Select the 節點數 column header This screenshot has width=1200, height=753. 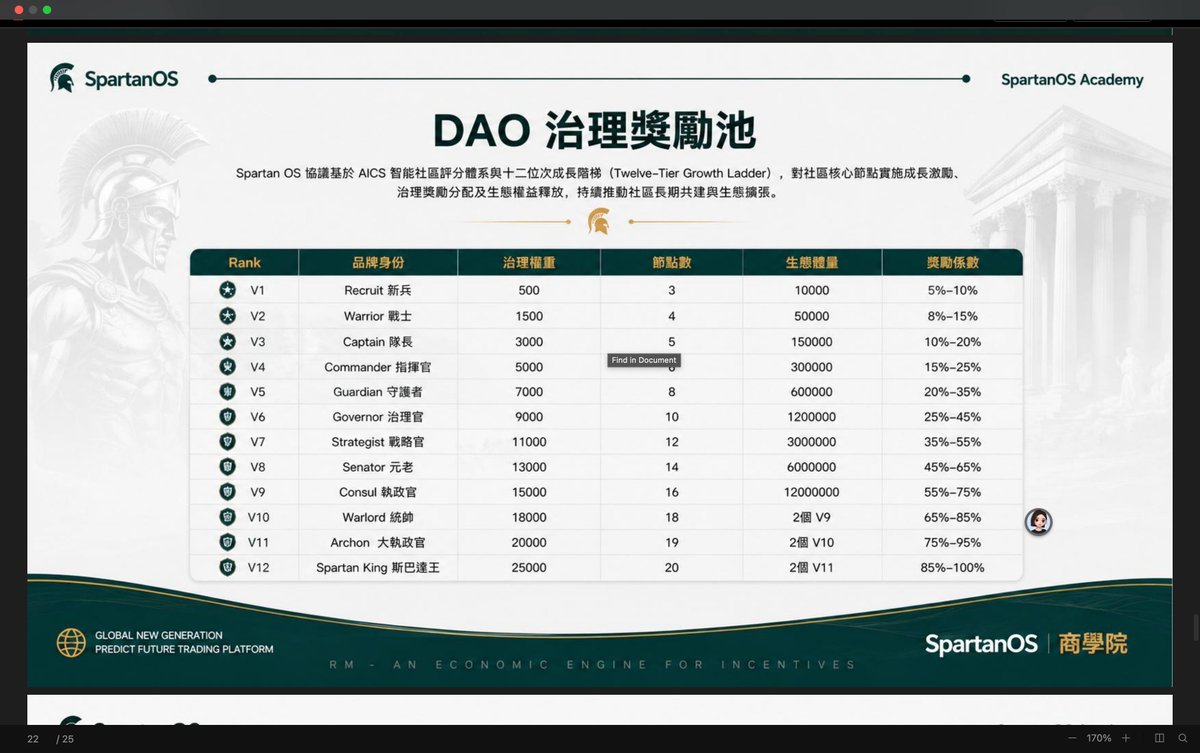coord(671,262)
